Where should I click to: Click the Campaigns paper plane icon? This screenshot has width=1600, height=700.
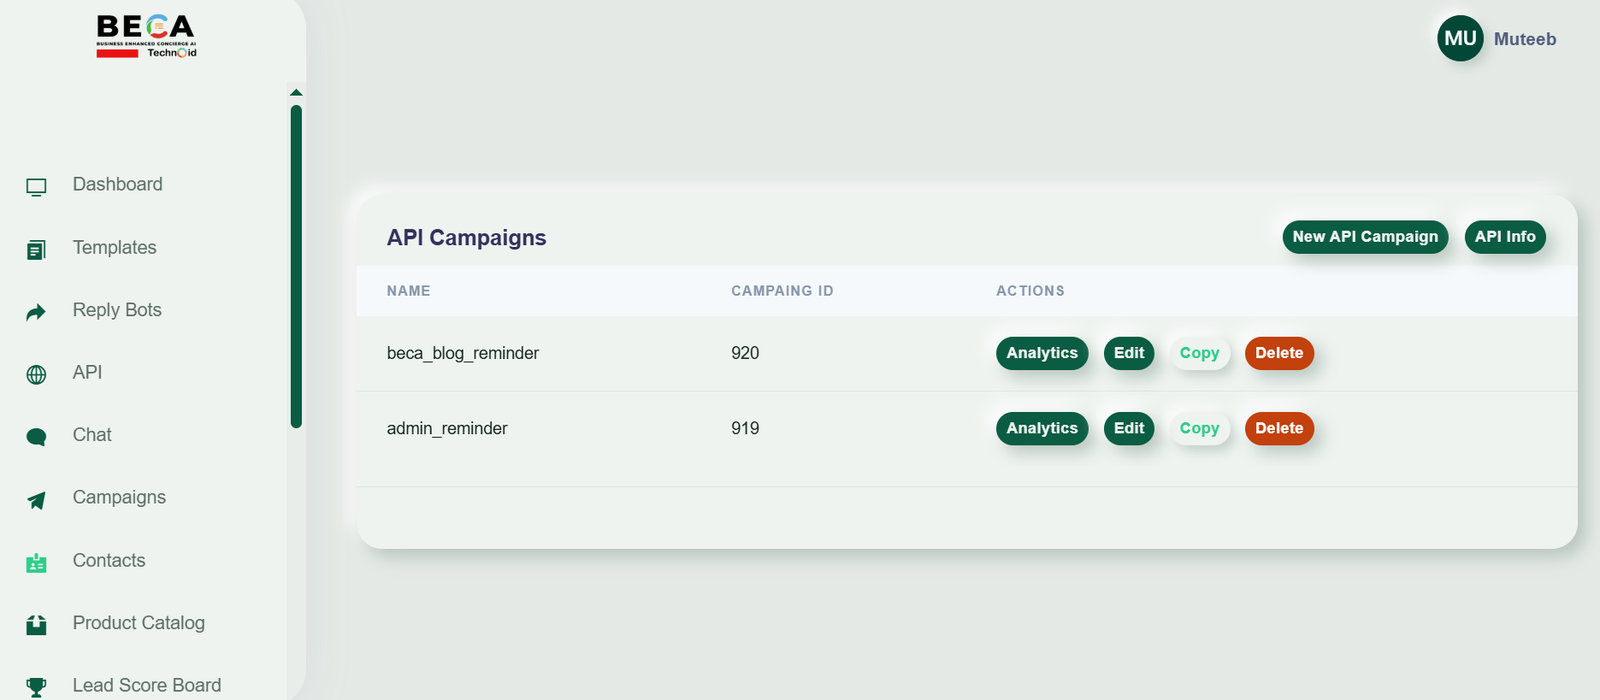(x=36, y=500)
